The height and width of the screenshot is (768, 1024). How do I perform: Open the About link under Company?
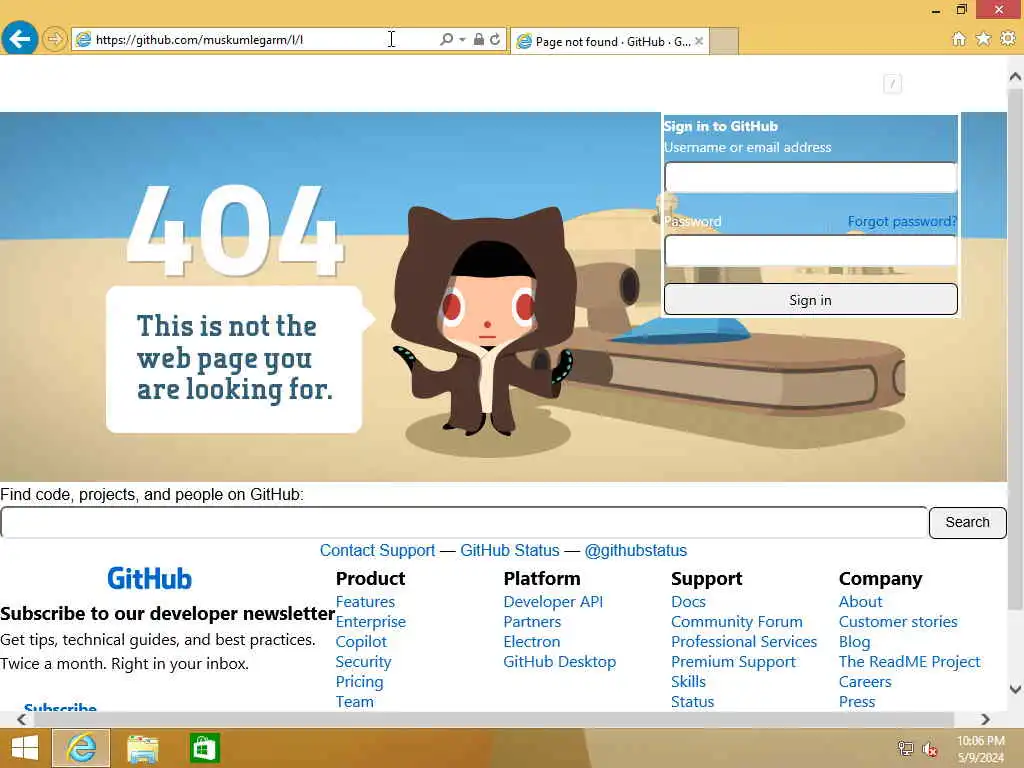860,601
